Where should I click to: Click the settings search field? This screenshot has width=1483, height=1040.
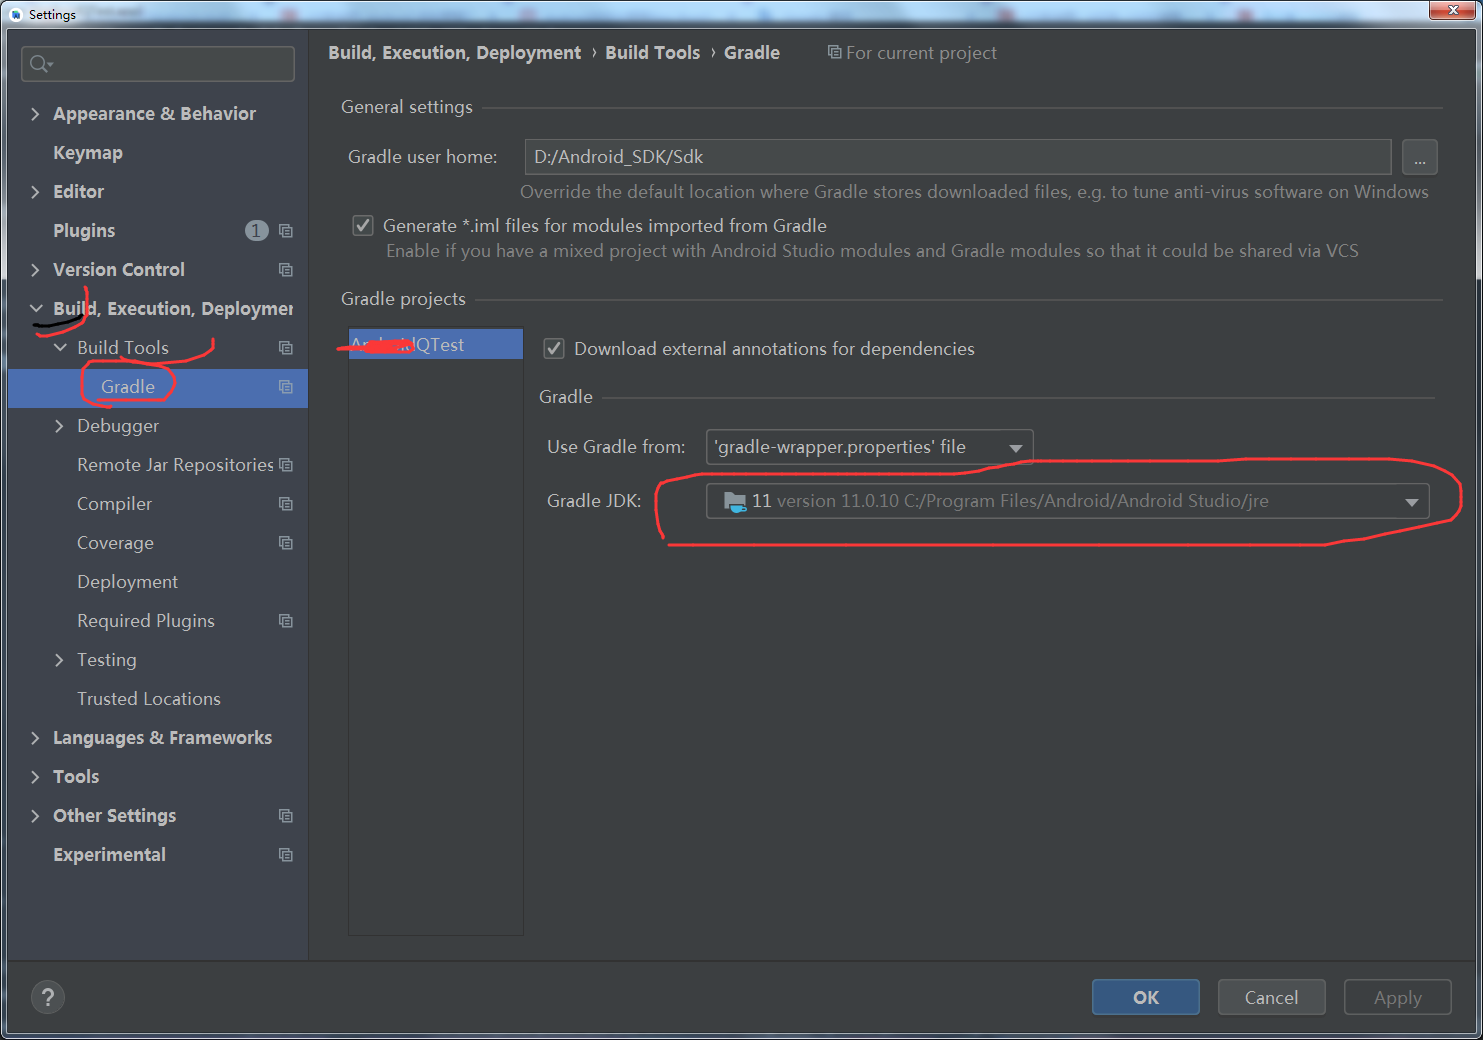coord(158,64)
